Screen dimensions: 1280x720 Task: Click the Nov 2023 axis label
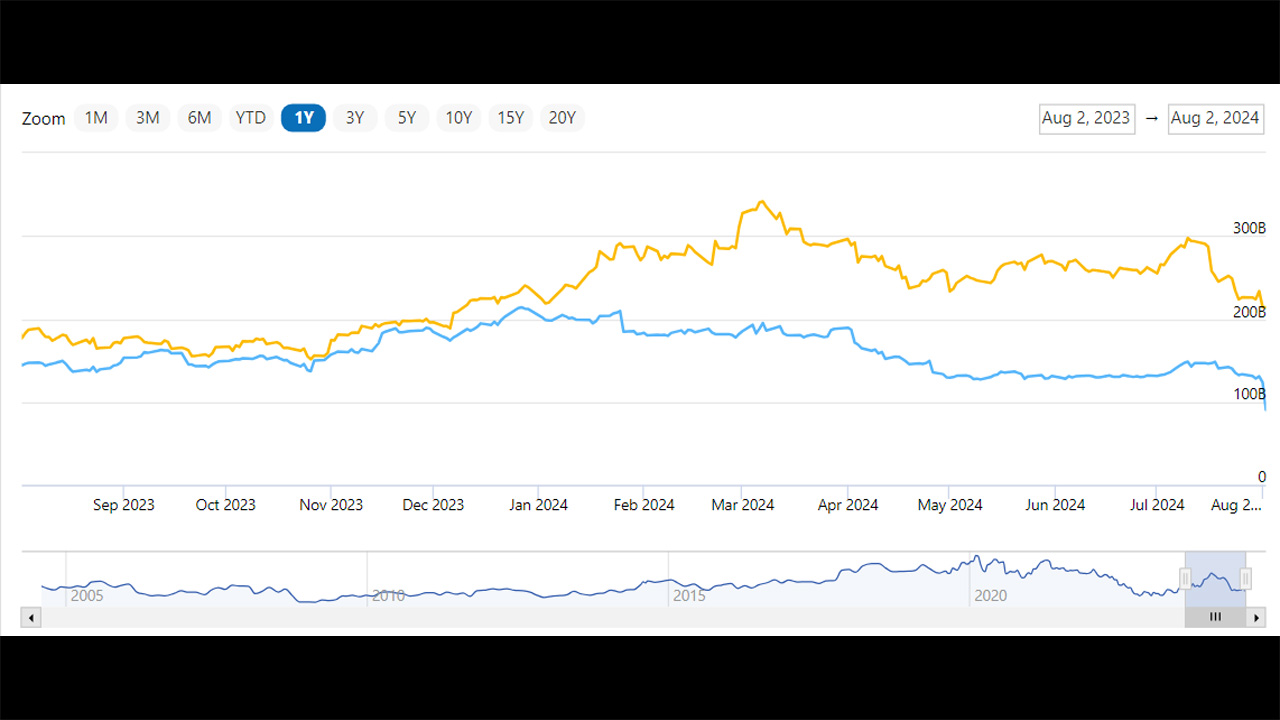point(331,505)
